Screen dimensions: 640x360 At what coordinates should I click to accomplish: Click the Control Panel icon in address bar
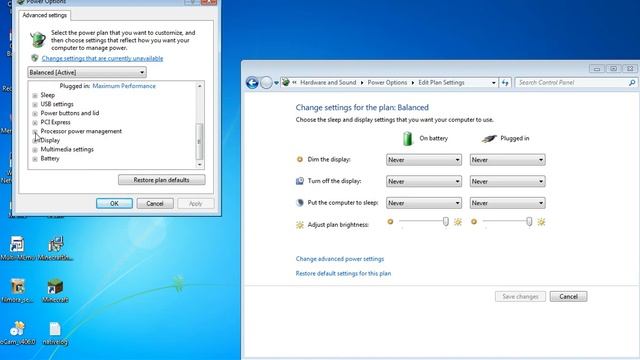[x=286, y=82]
